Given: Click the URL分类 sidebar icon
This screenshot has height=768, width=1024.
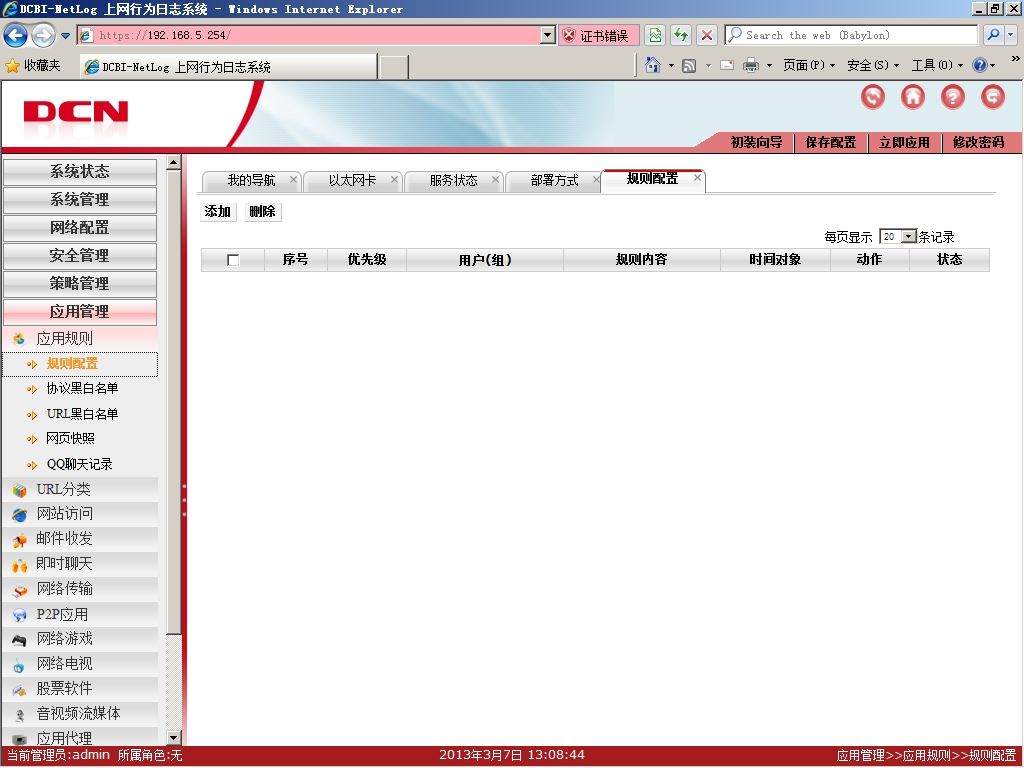Looking at the screenshot, I should [x=19, y=490].
